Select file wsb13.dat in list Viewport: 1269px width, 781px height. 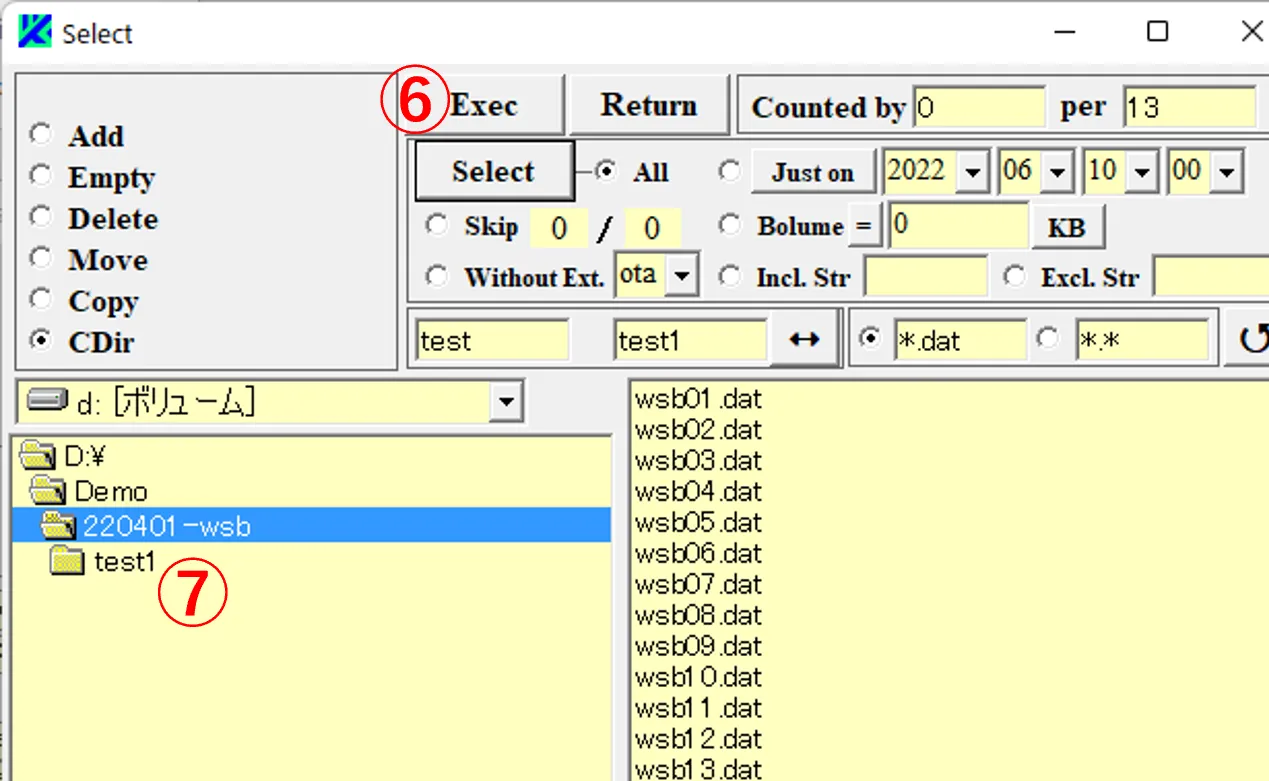[698, 769]
